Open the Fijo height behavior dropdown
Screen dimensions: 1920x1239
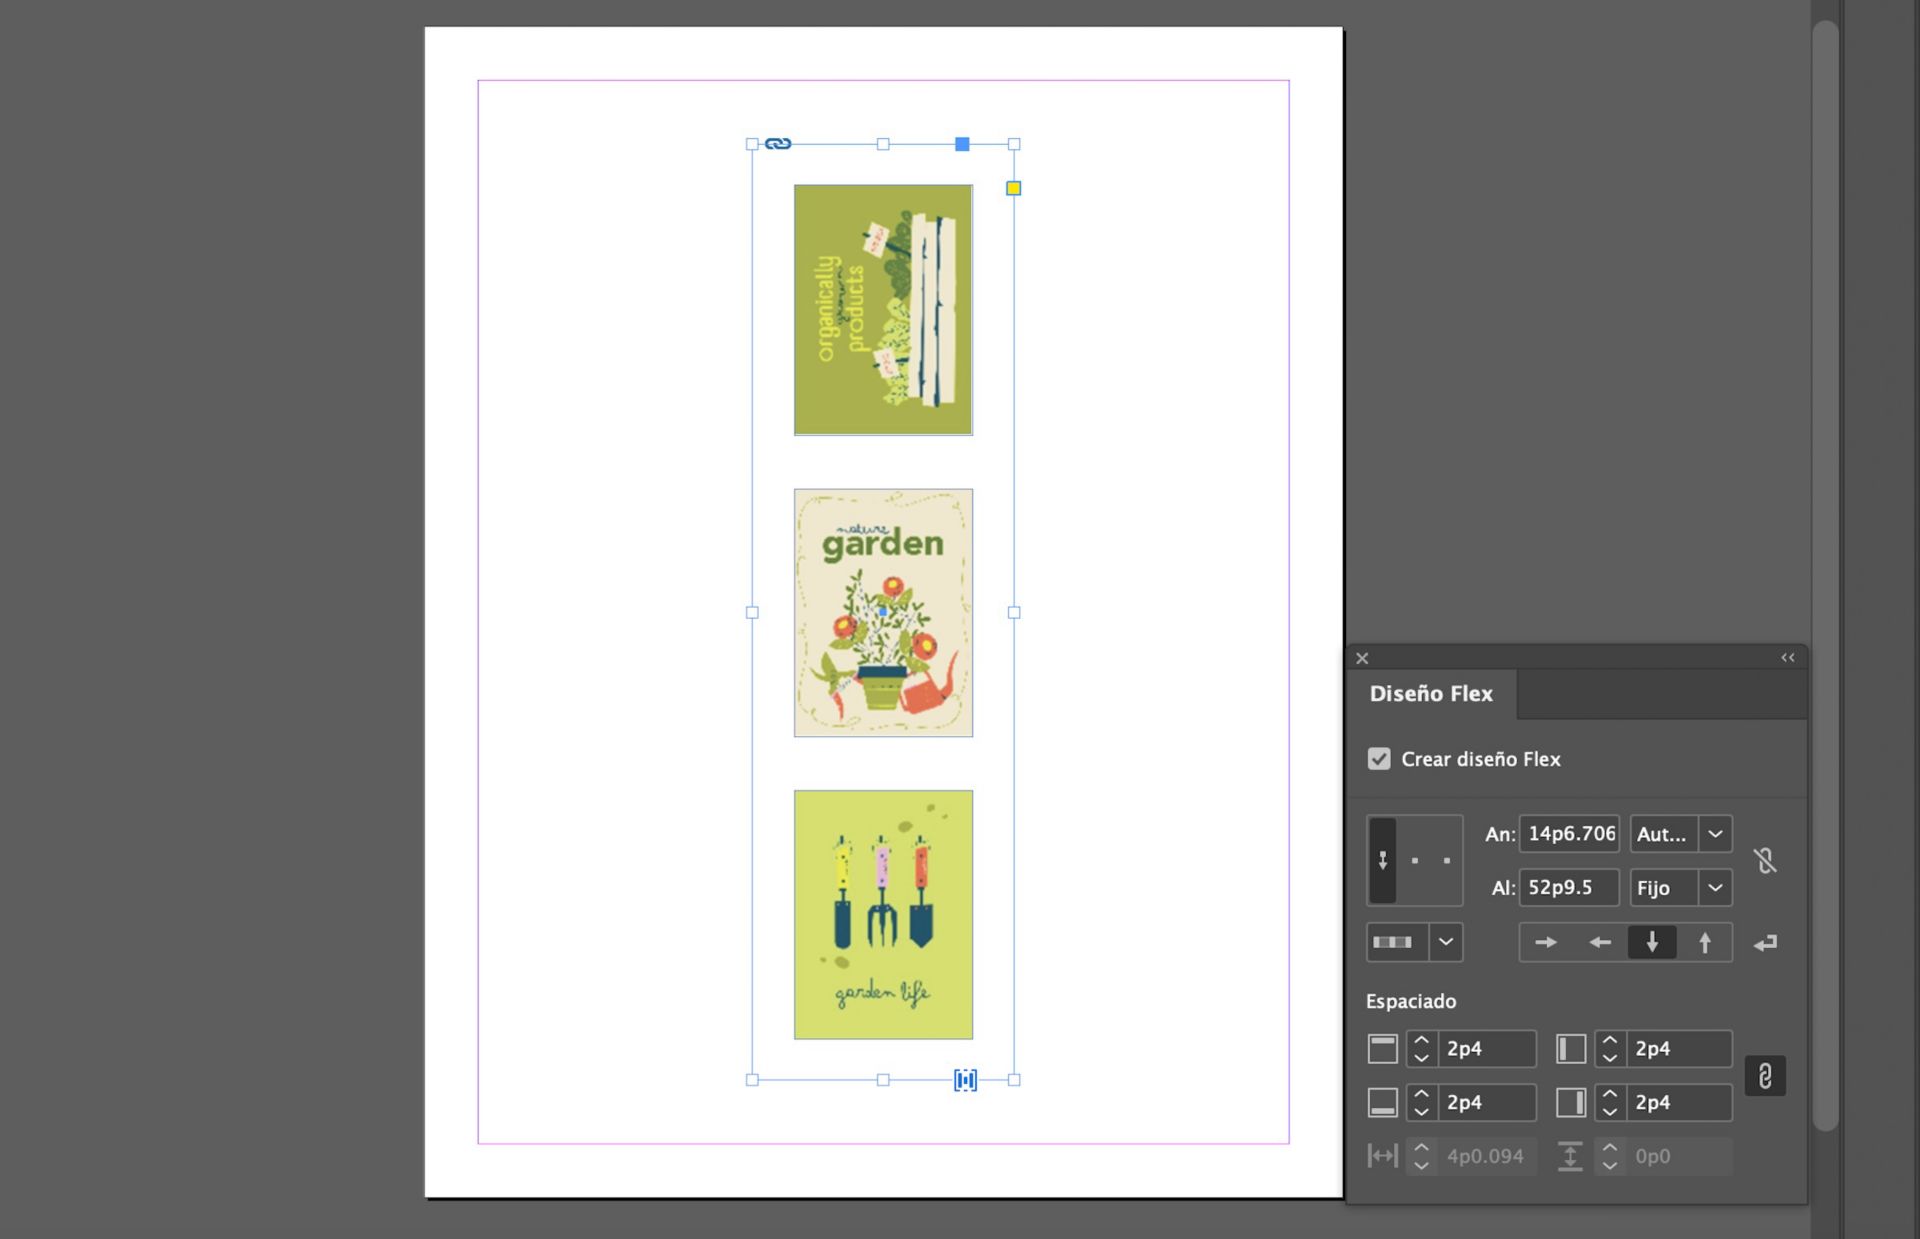(1715, 887)
